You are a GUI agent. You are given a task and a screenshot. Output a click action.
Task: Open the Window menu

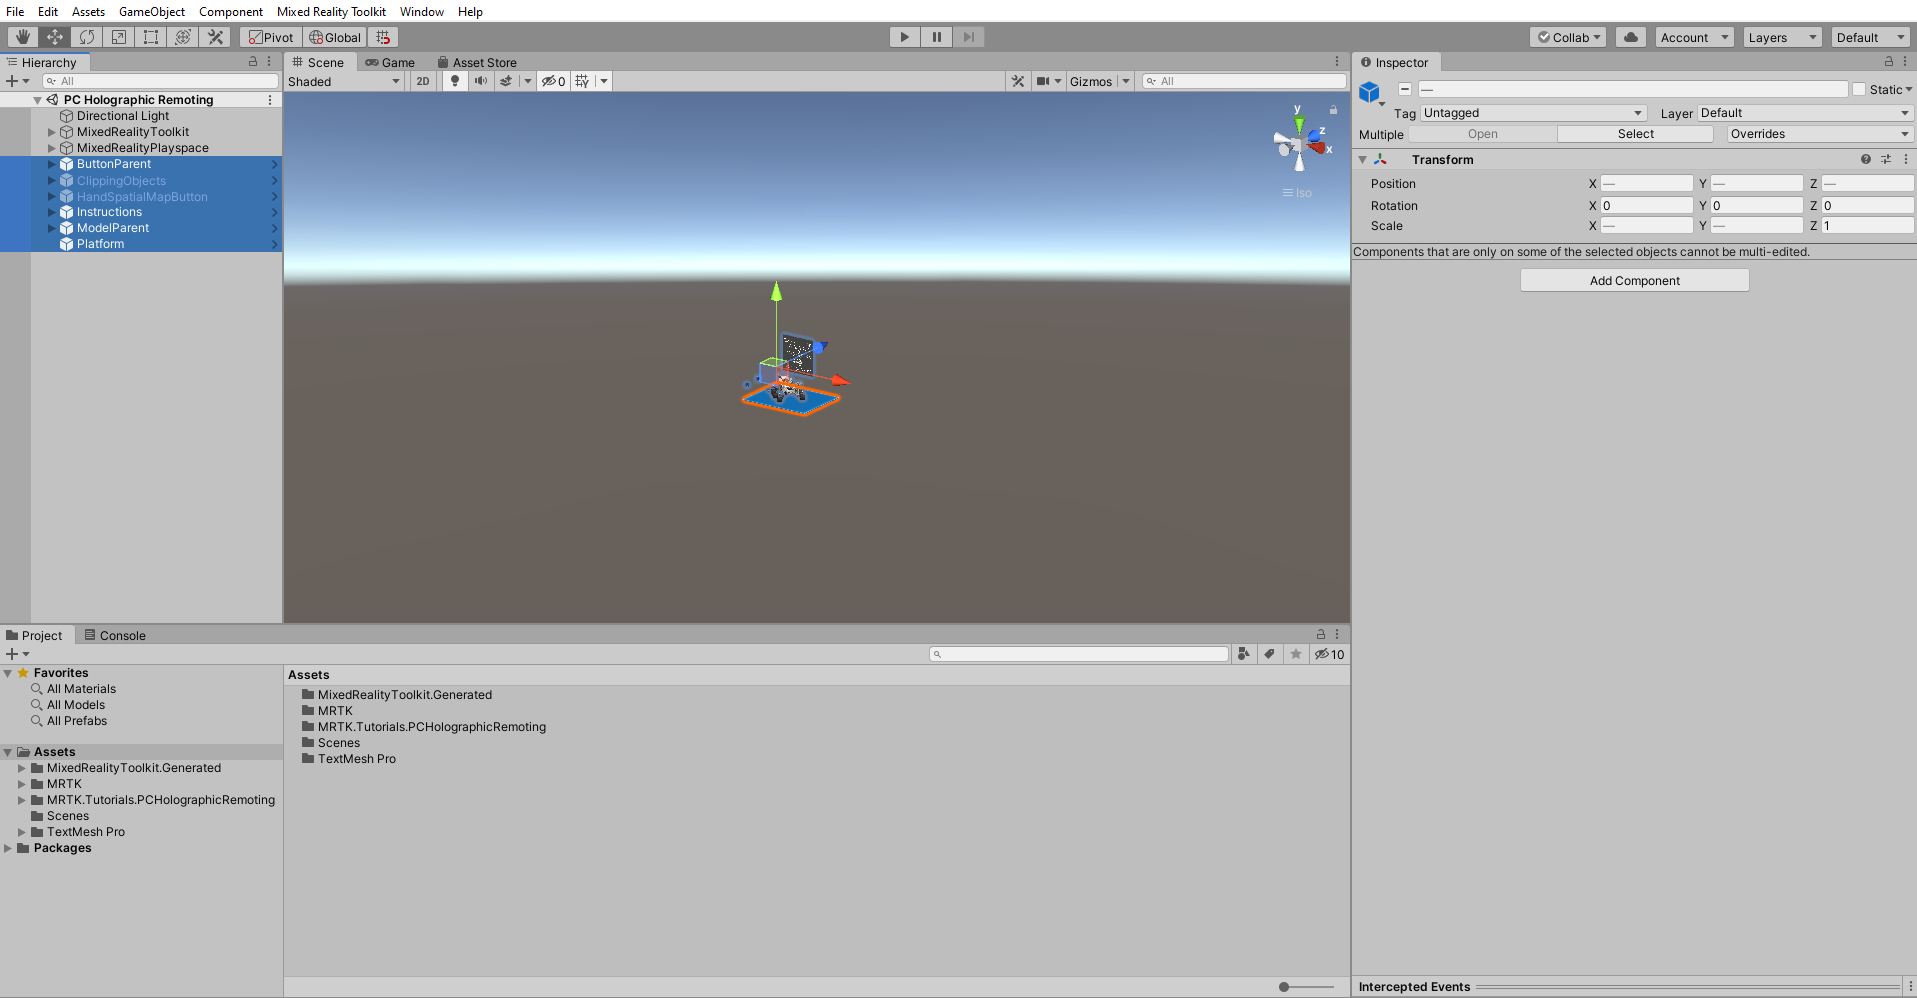(422, 12)
